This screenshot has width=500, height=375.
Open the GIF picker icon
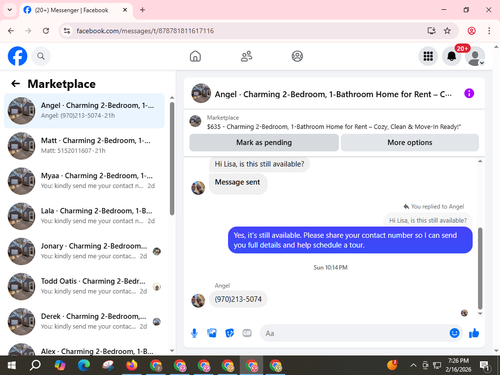247,333
